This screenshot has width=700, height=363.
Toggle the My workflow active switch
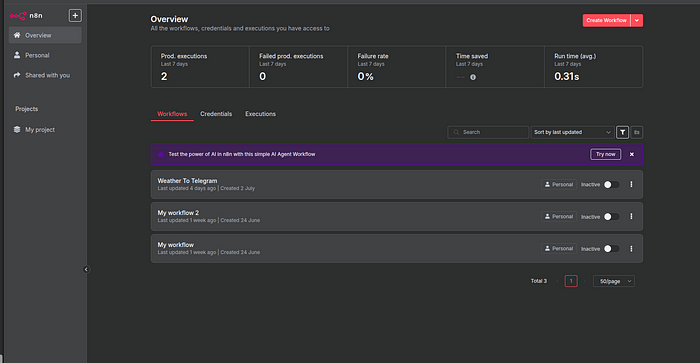coord(612,249)
